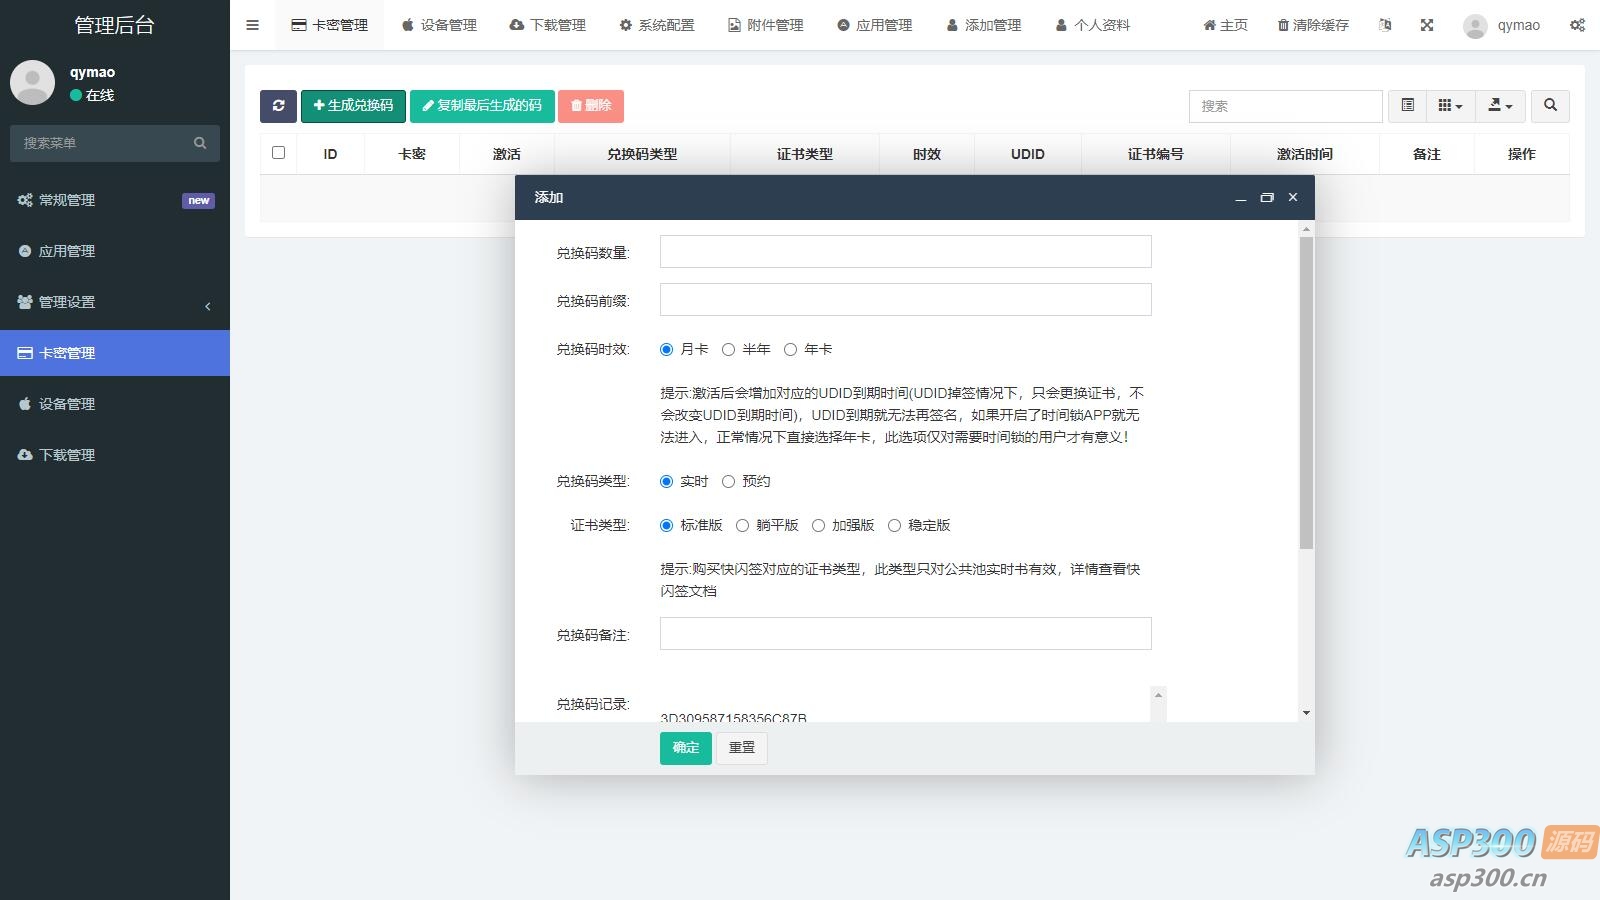Open the export data dropdown
This screenshot has height=900, width=1600.
click(1500, 106)
